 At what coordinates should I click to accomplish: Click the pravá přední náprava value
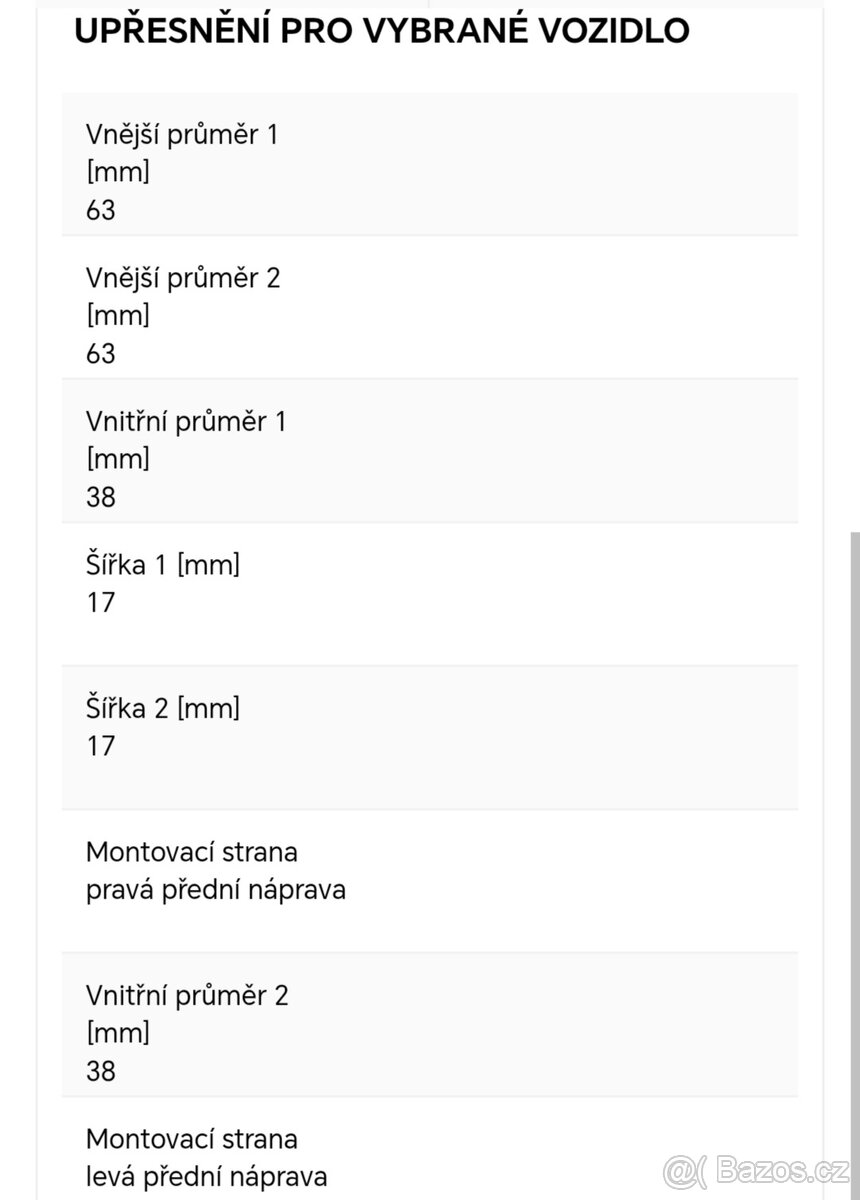pos(216,889)
